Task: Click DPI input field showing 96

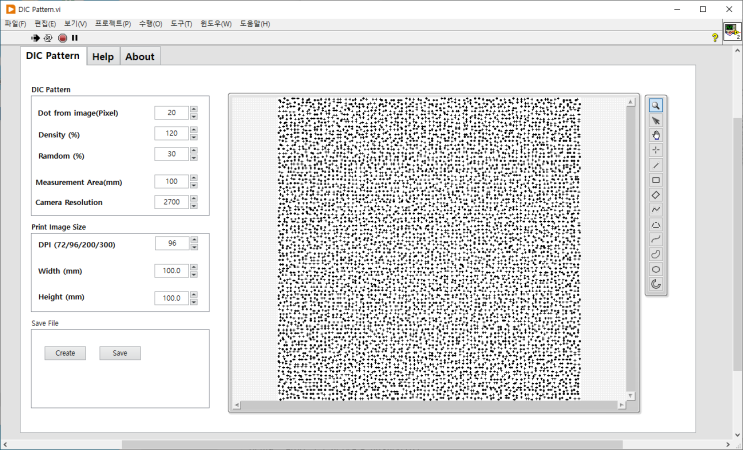Action: 172,243
